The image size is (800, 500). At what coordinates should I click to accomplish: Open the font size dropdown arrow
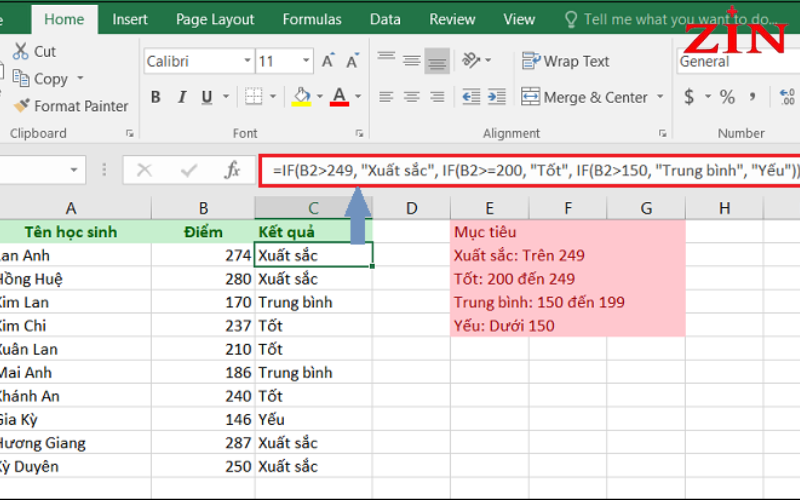pos(306,61)
